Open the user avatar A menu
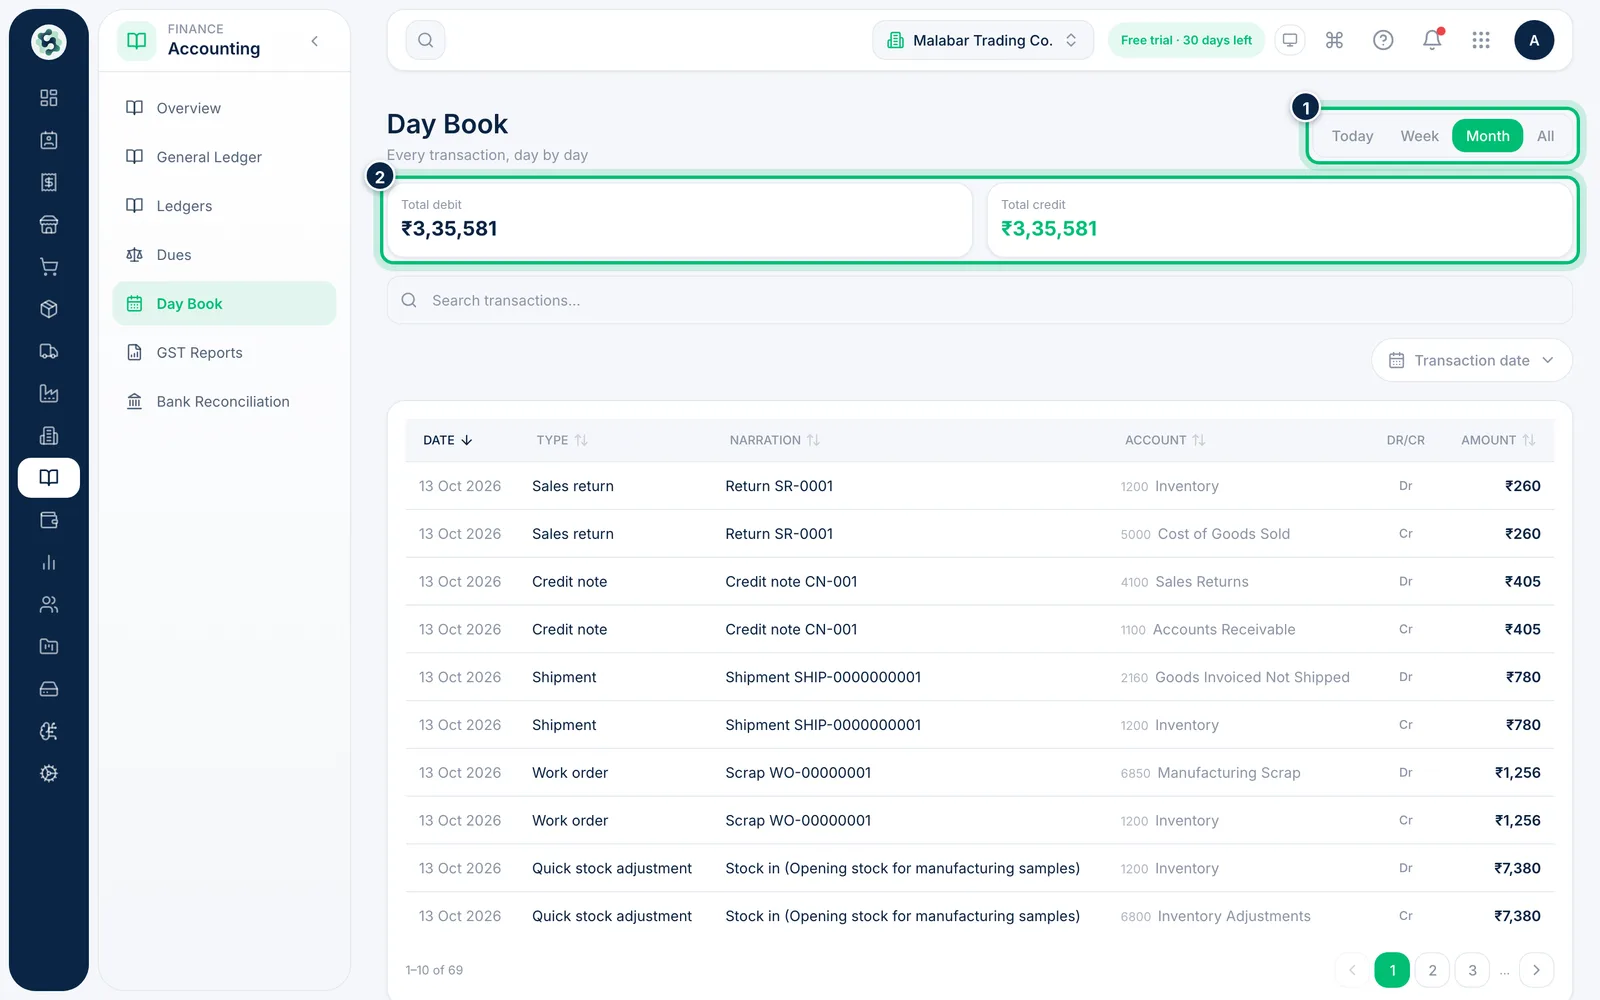Screen dimensions: 1600x1000 tap(1534, 40)
